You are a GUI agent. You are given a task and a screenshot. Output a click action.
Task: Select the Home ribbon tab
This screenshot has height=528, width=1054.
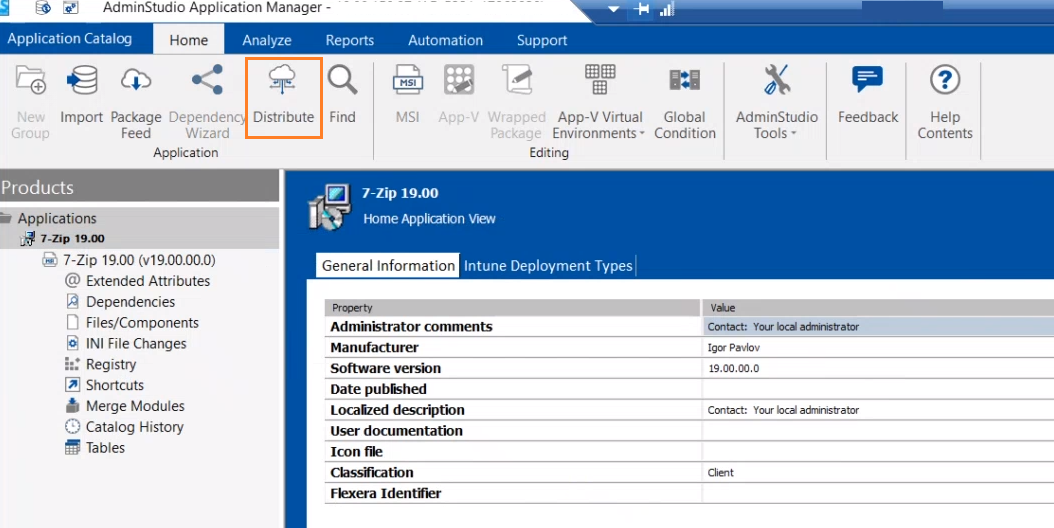point(189,40)
